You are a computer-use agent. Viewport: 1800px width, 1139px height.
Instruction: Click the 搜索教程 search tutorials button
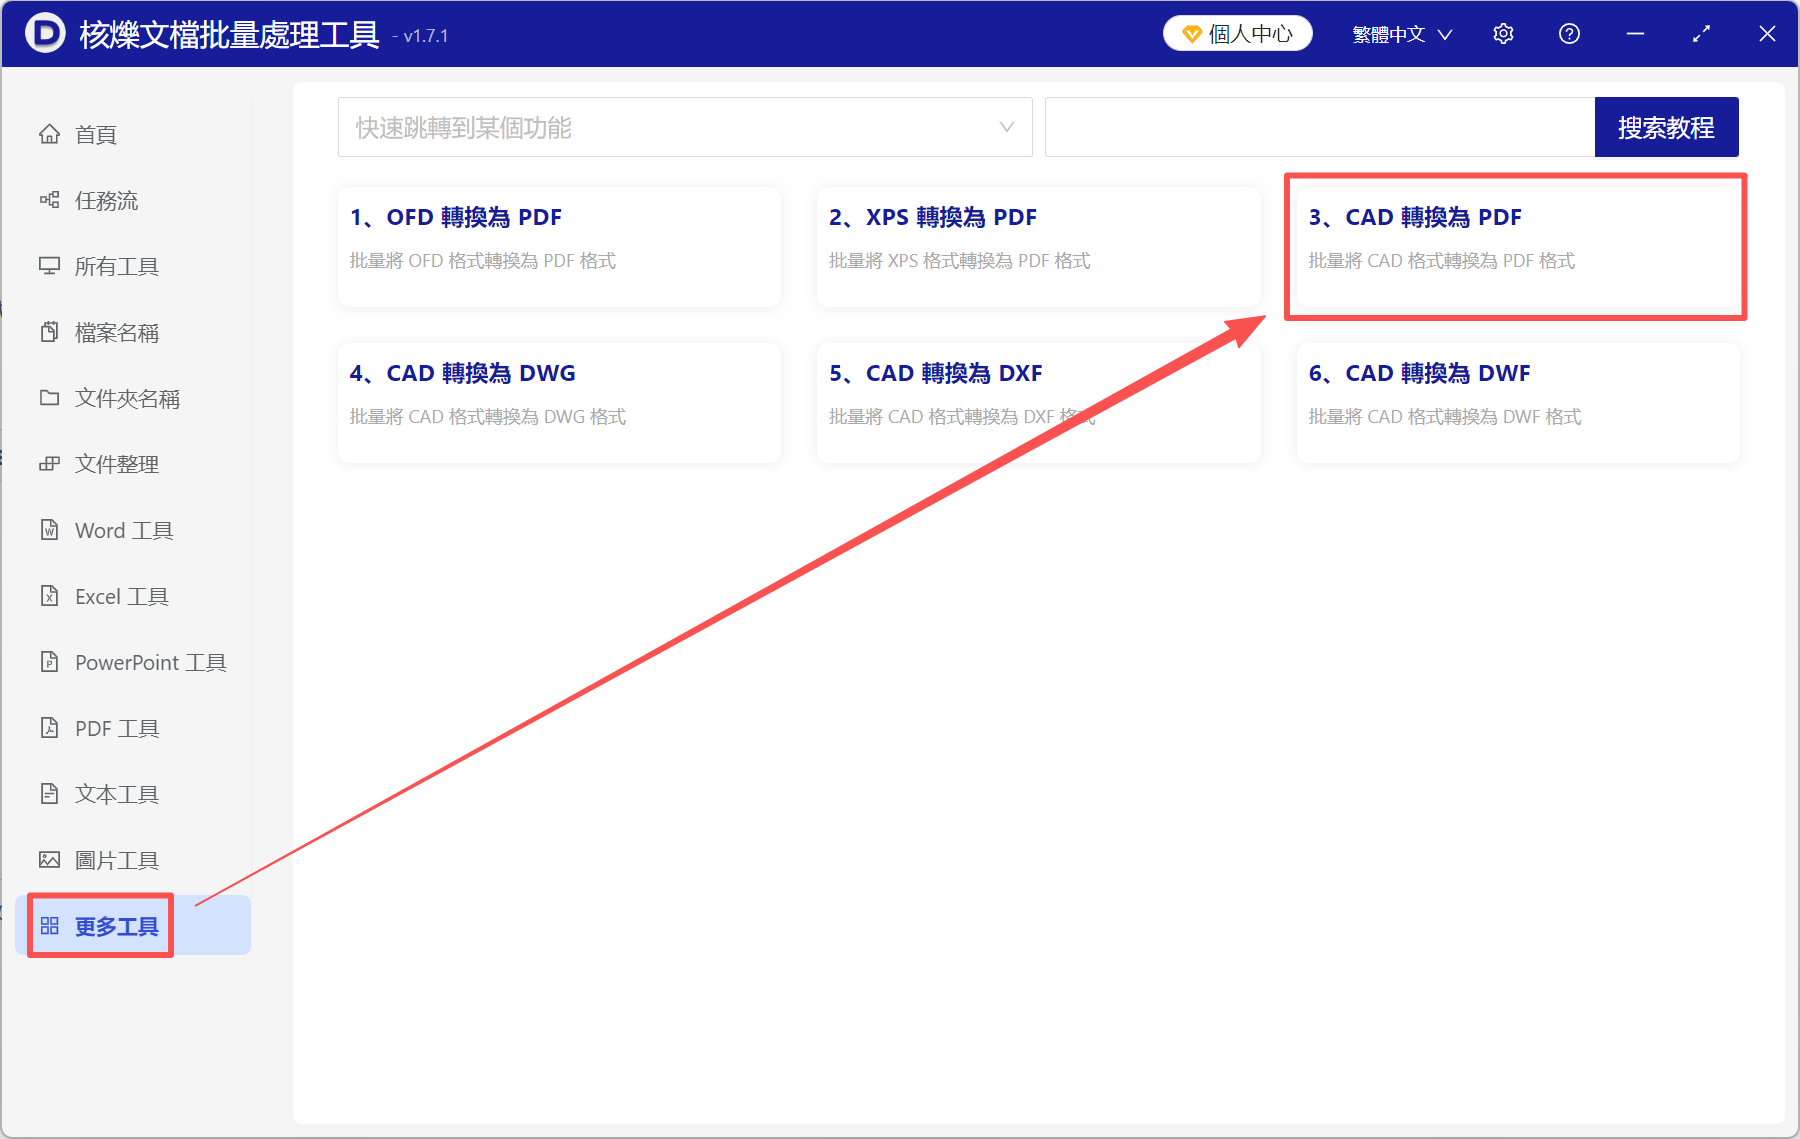point(1666,127)
